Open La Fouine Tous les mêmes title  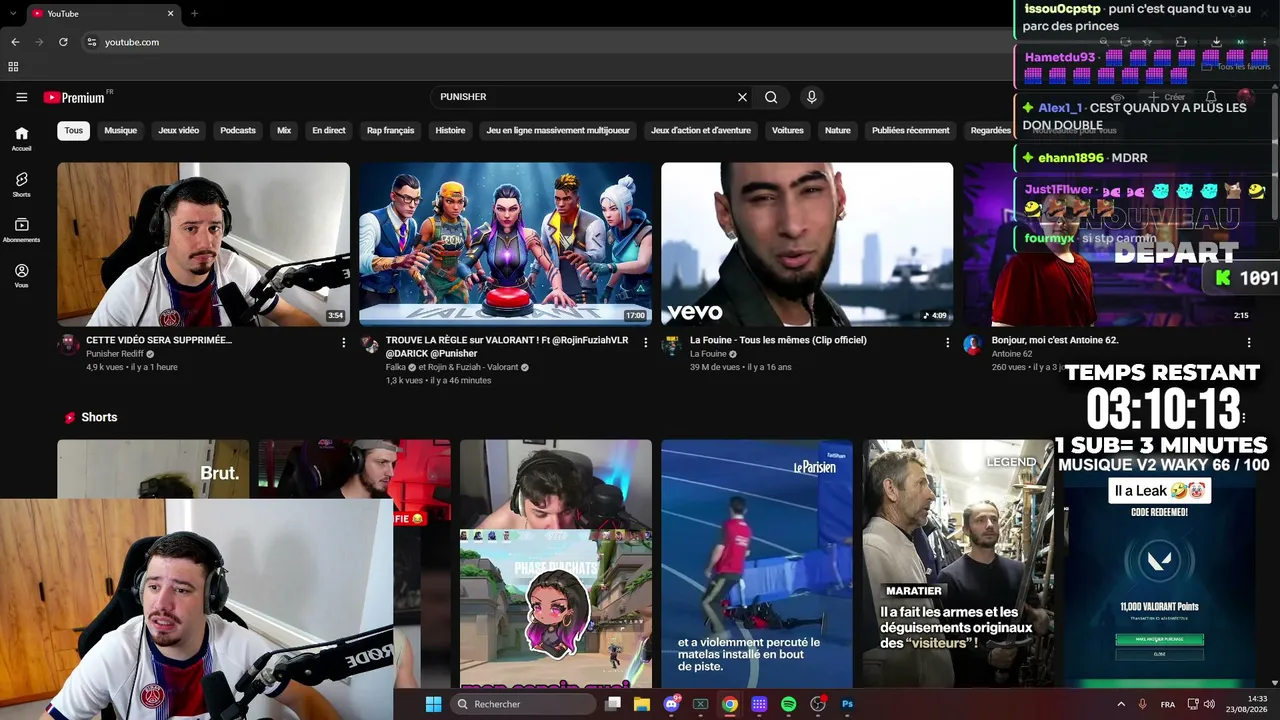click(x=778, y=340)
